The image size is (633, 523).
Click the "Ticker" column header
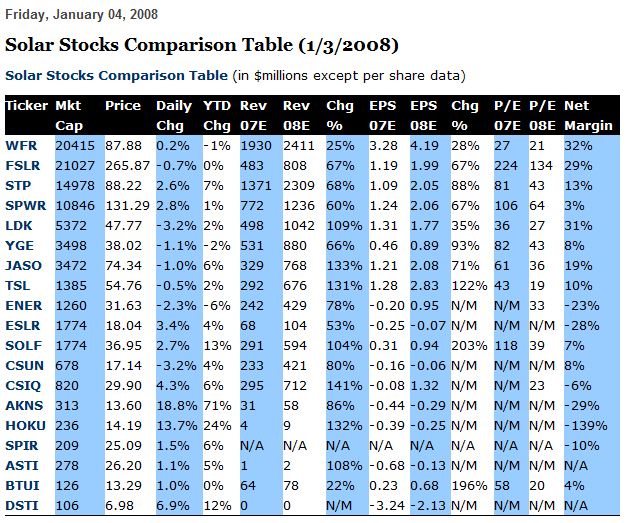click(26, 105)
